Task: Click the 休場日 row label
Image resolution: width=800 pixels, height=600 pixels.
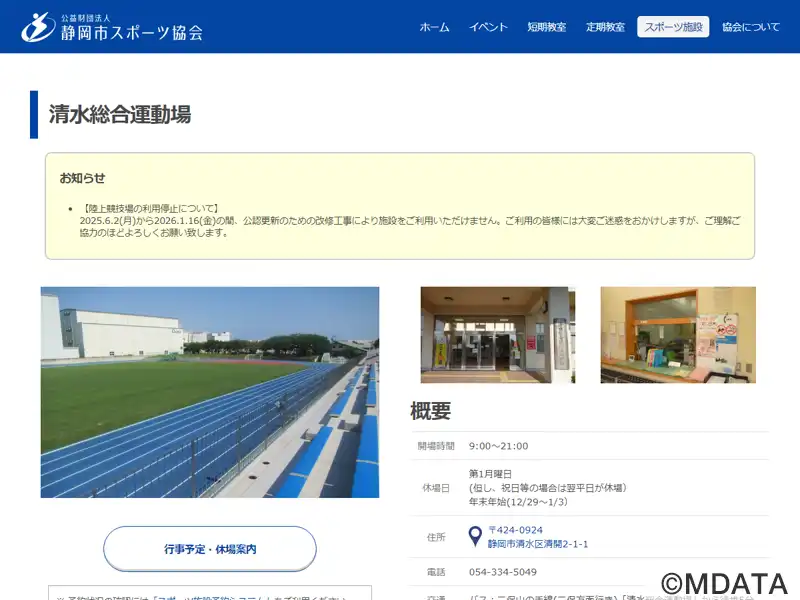Action: [x=436, y=488]
